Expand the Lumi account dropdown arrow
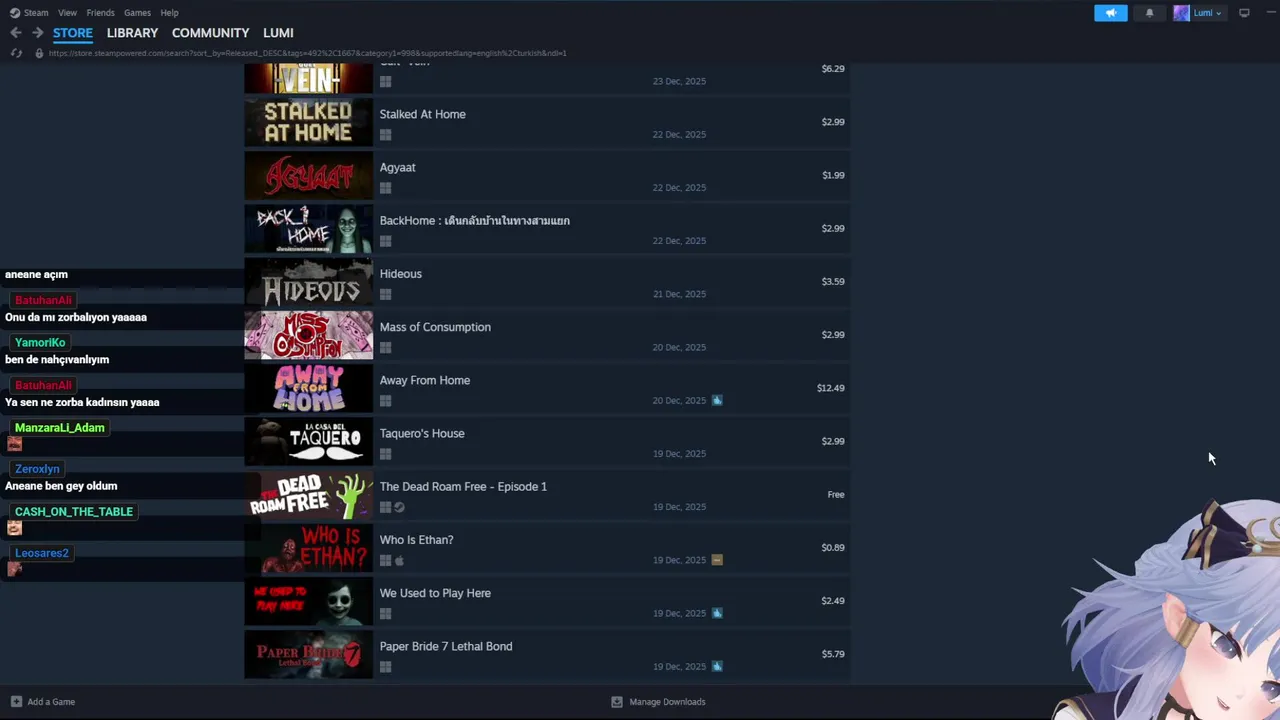The height and width of the screenshot is (720, 1280). (x=1218, y=14)
